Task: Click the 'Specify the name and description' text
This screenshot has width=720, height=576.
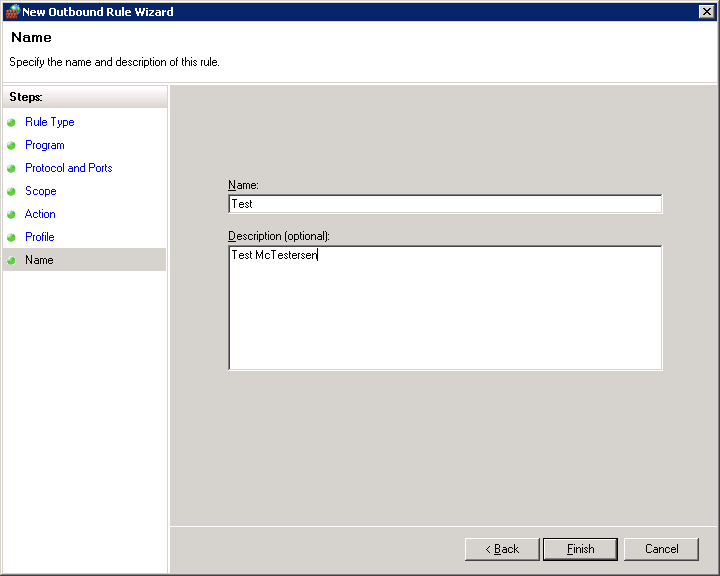Action: pyautogui.click(x=114, y=62)
